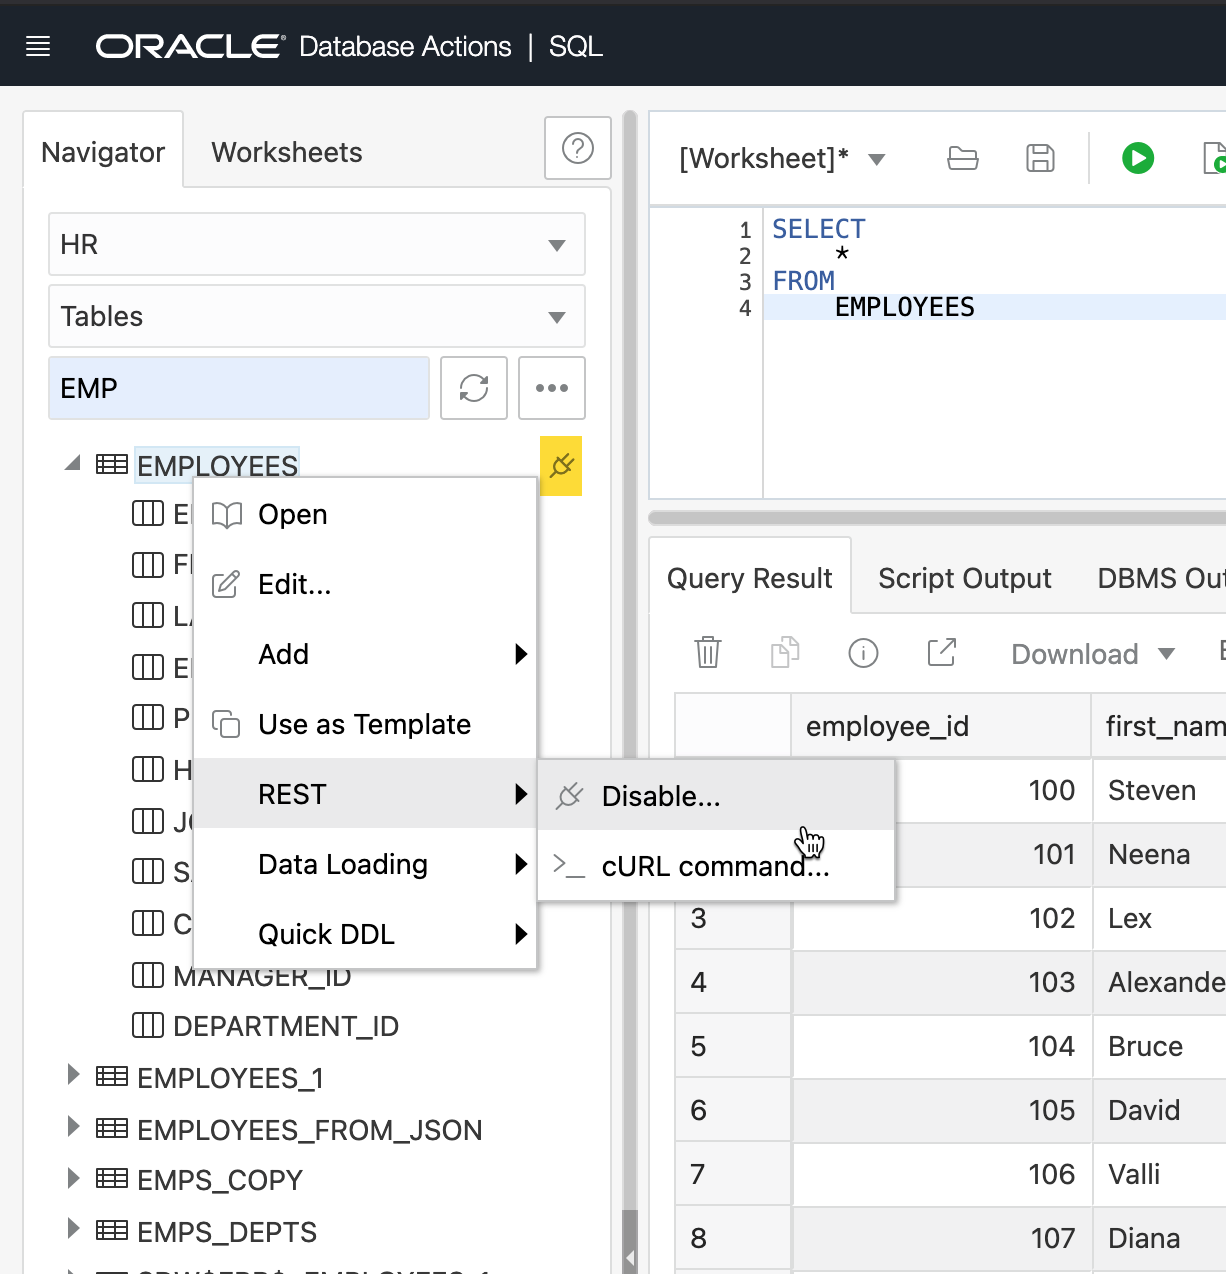
Task: Click the EMPS_COPY table icon
Action: (x=112, y=1179)
